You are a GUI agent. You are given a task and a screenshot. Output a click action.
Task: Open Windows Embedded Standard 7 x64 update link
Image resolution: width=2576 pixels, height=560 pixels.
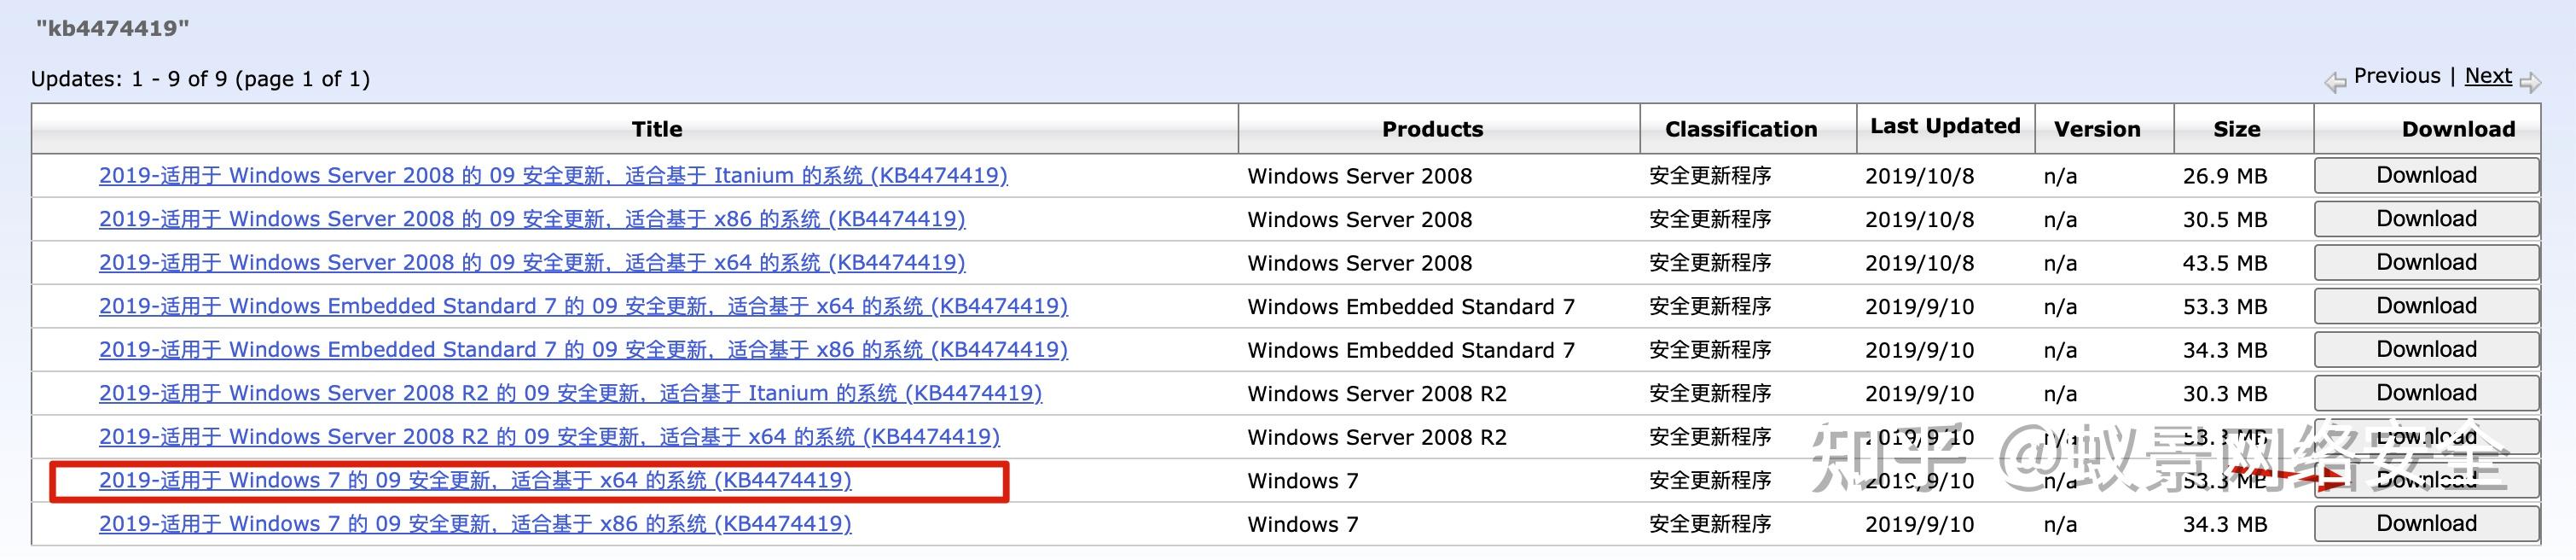pyautogui.click(x=583, y=306)
